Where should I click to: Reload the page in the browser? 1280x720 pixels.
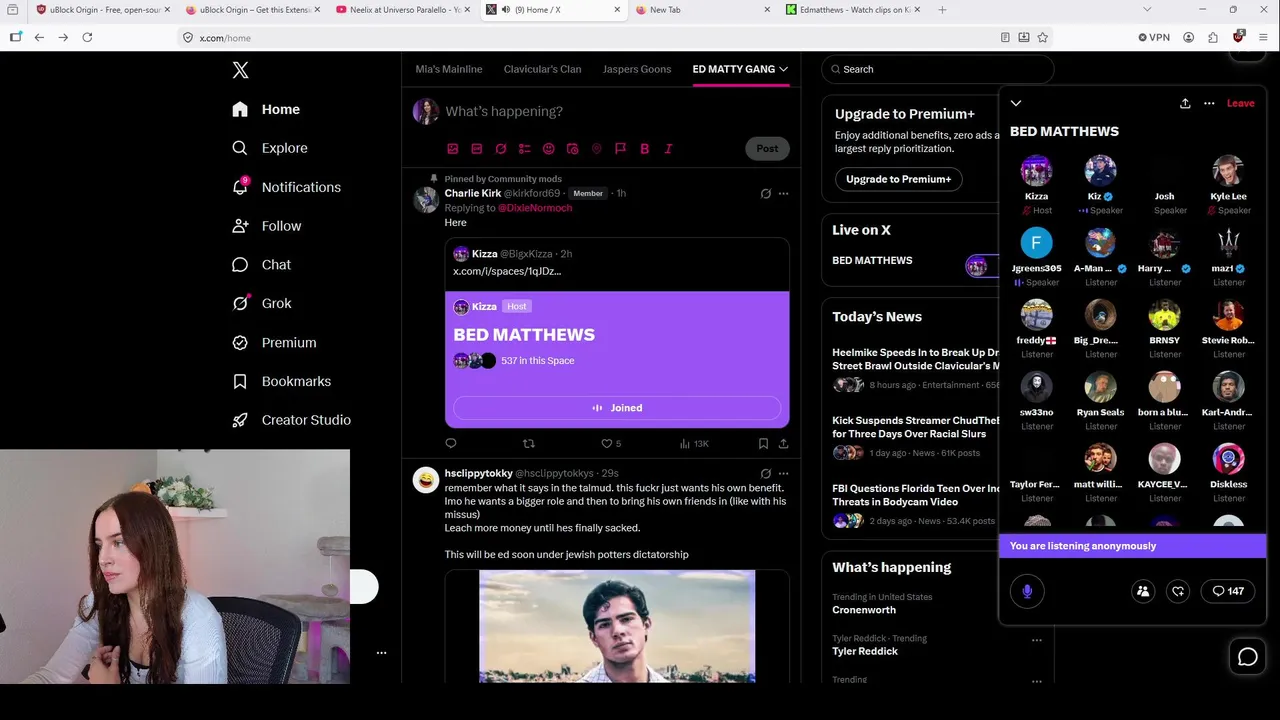87,37
